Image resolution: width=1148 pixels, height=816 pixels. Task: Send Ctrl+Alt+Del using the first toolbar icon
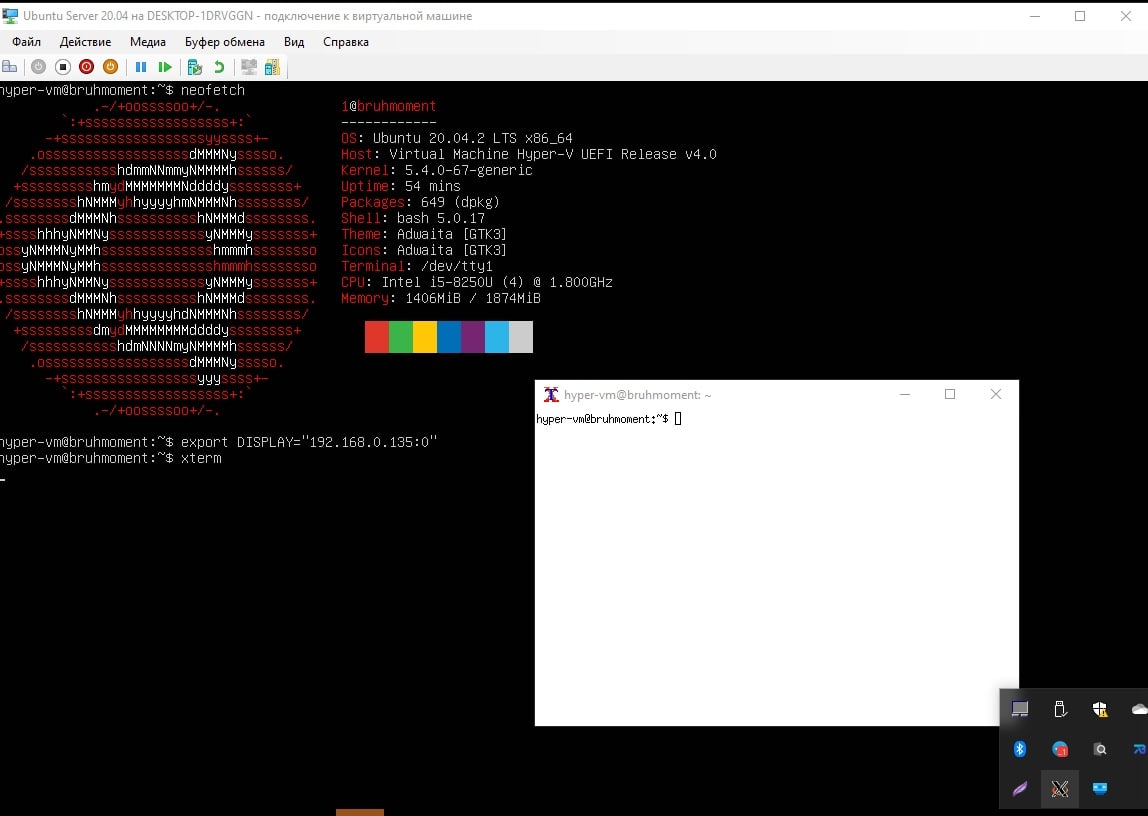pos(10,67)
